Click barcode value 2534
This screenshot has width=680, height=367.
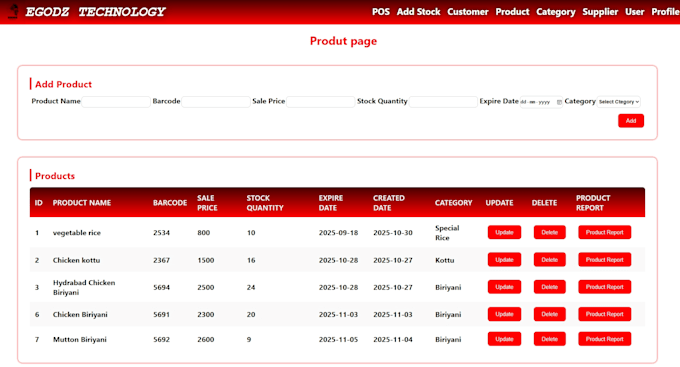(x=161, y=233)
